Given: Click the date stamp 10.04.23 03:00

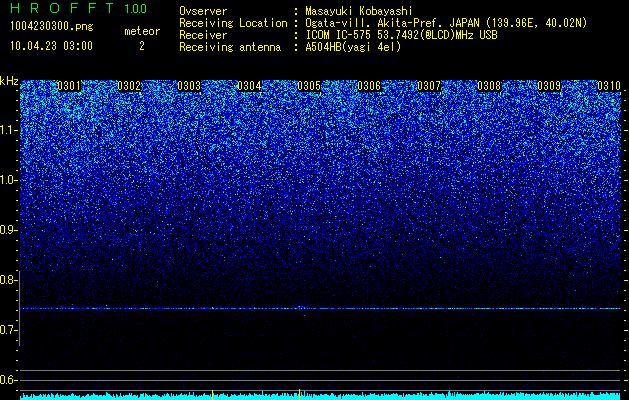Looking at the screenshot, I should (51, 46).
